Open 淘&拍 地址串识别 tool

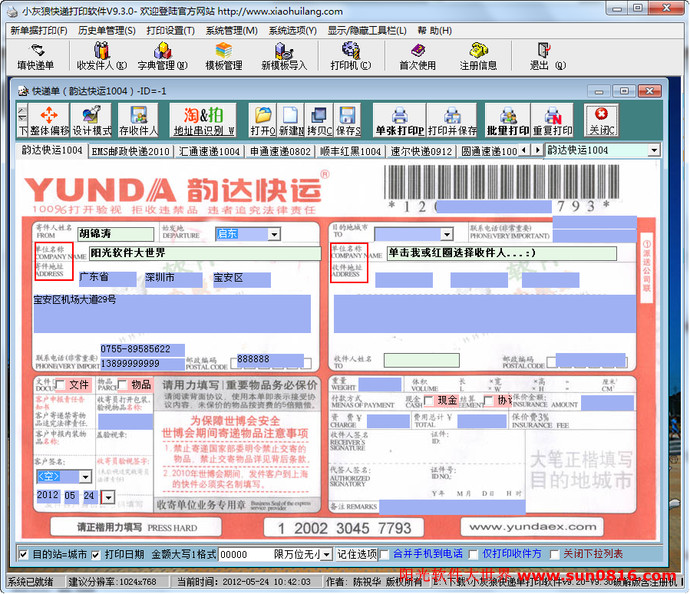(x=203, y=120)
